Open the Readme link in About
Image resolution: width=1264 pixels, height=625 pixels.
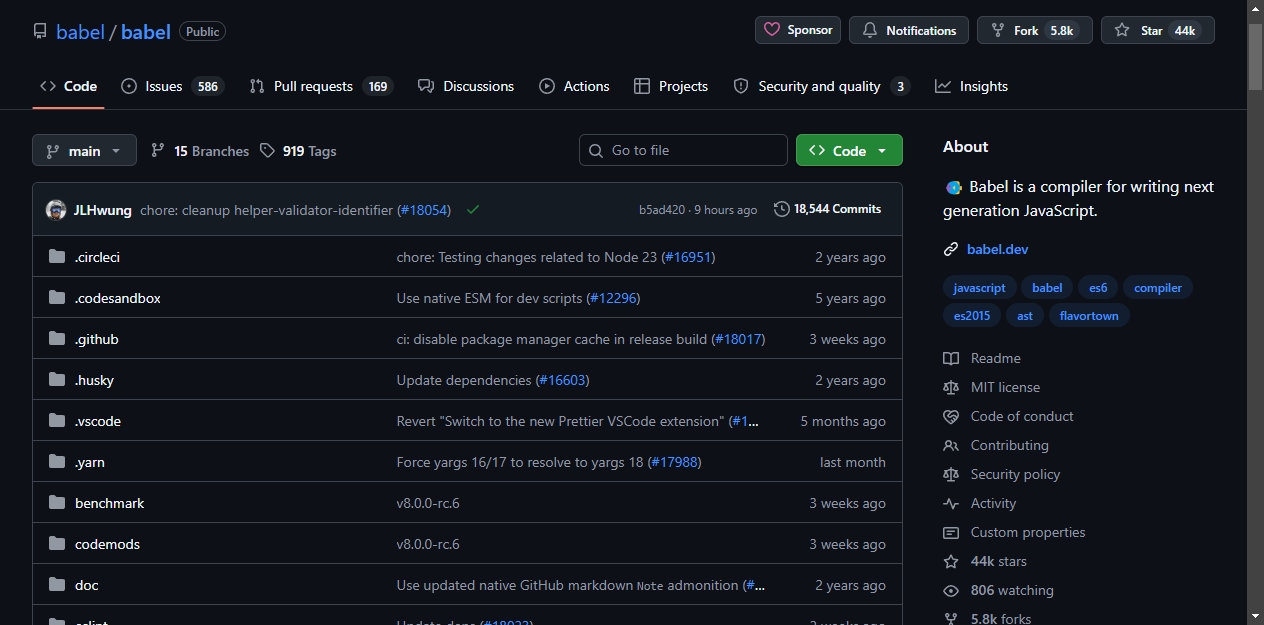(x=983, y=358)
